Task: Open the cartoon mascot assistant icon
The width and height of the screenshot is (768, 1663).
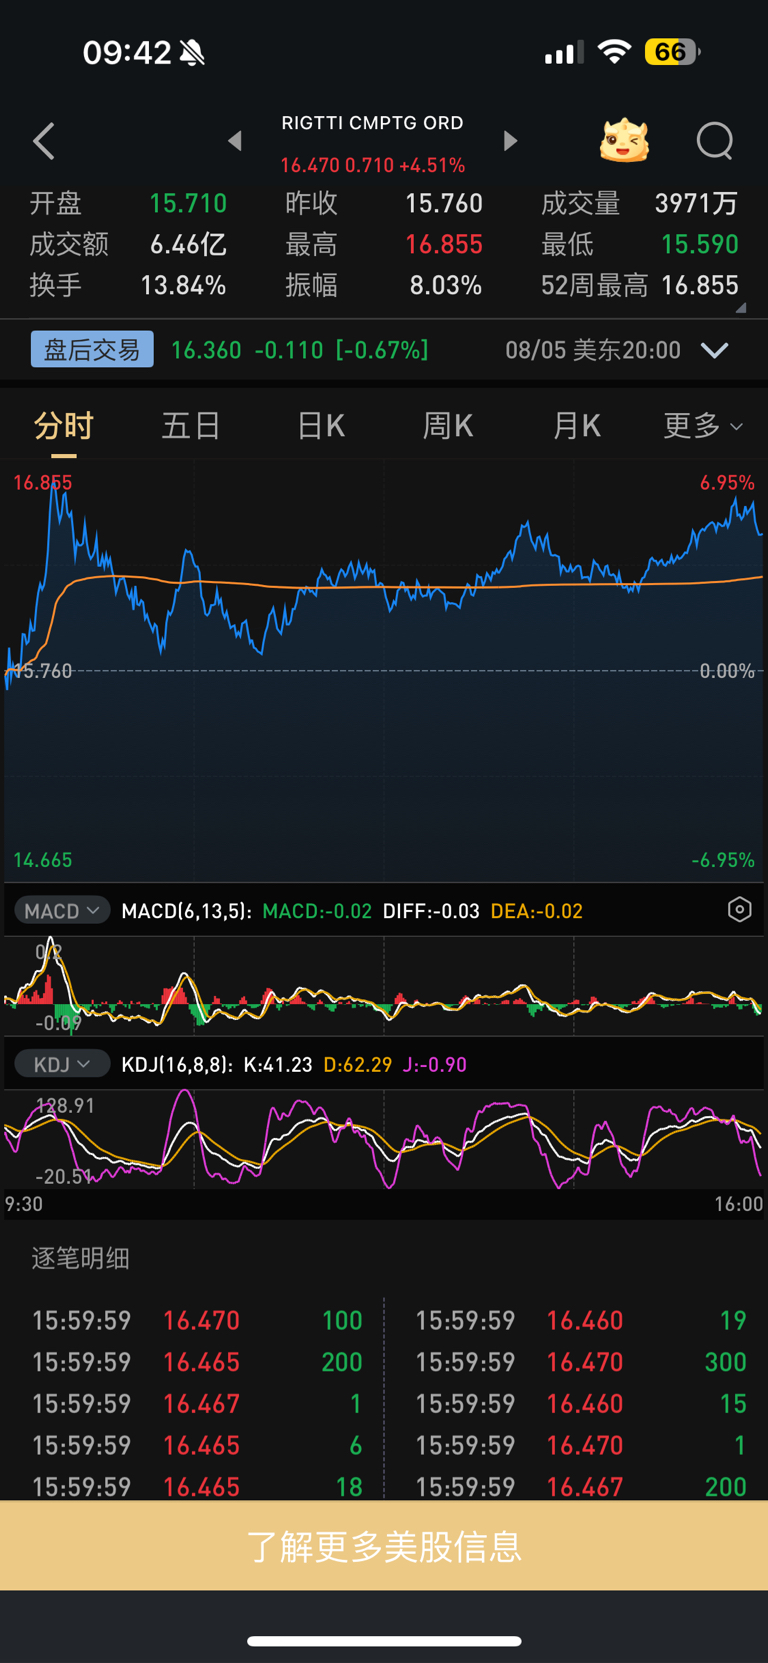Action: click(x=624, y=141)
